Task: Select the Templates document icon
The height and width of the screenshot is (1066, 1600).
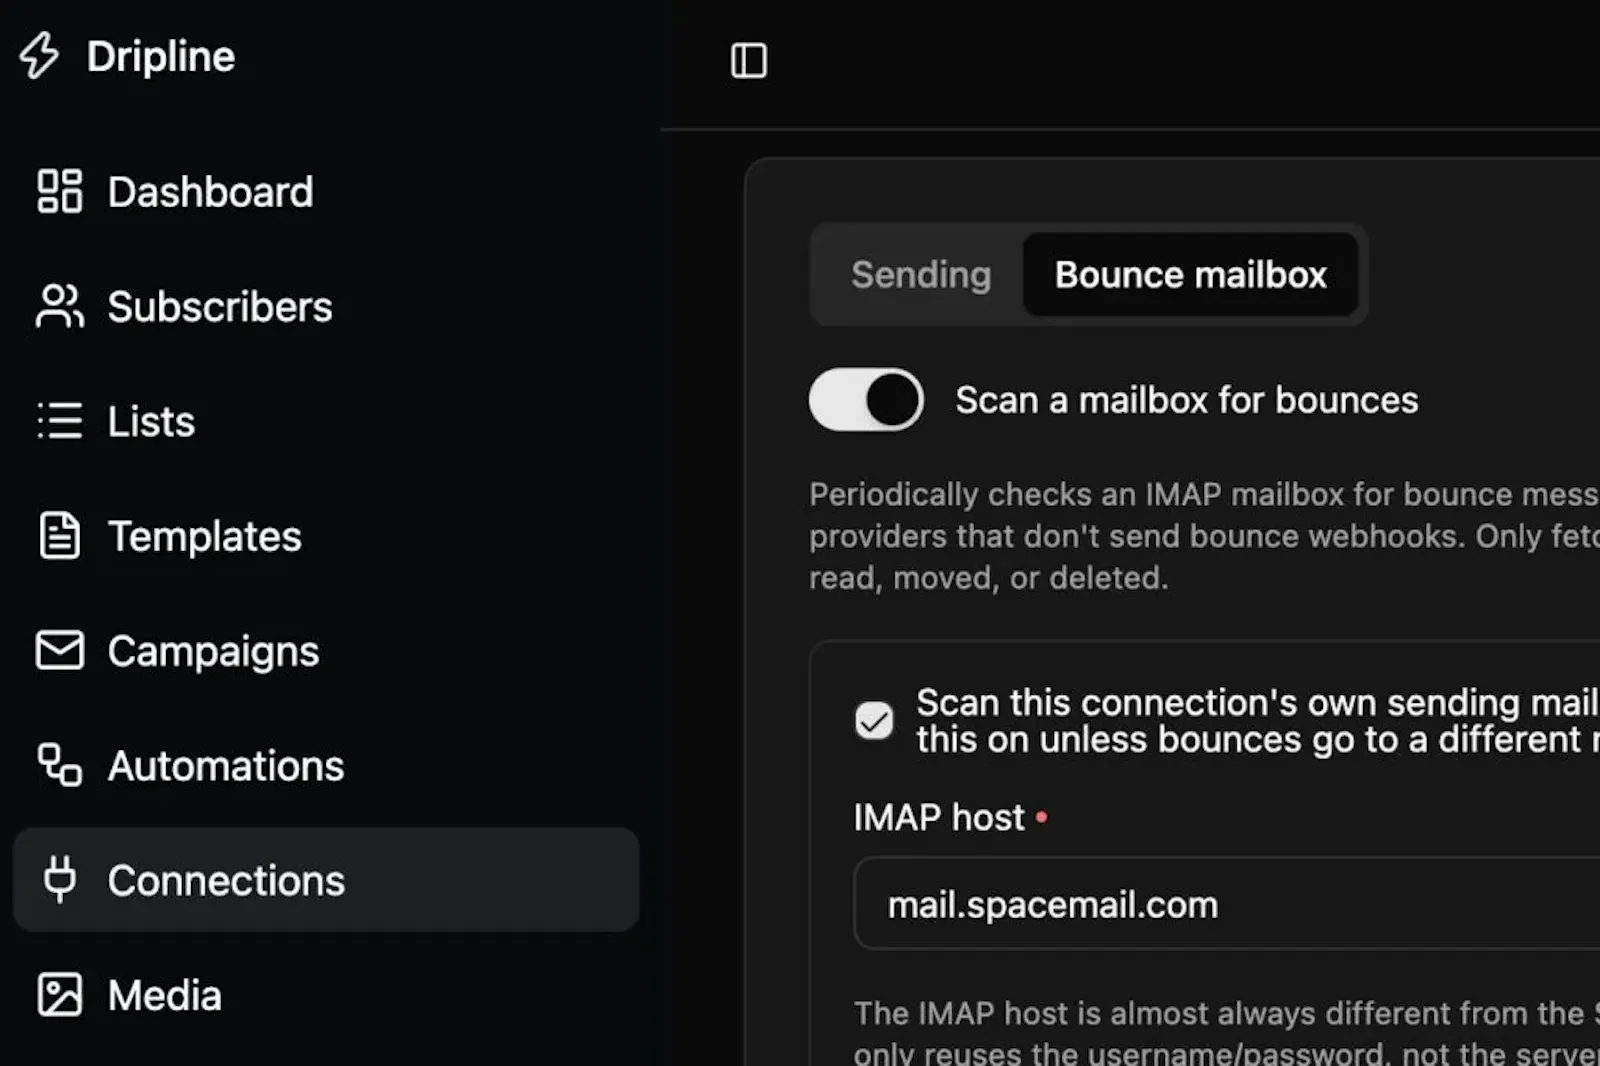Action: (60, 535)
